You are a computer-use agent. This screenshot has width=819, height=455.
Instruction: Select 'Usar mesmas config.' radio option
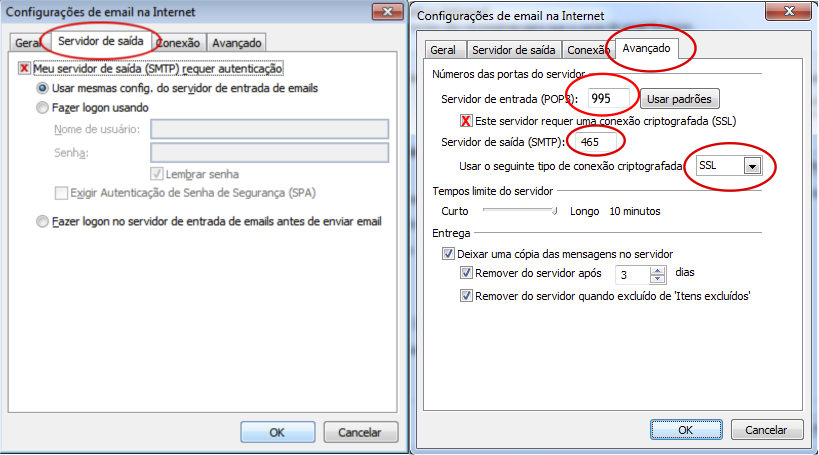click(x=42, y=88)
